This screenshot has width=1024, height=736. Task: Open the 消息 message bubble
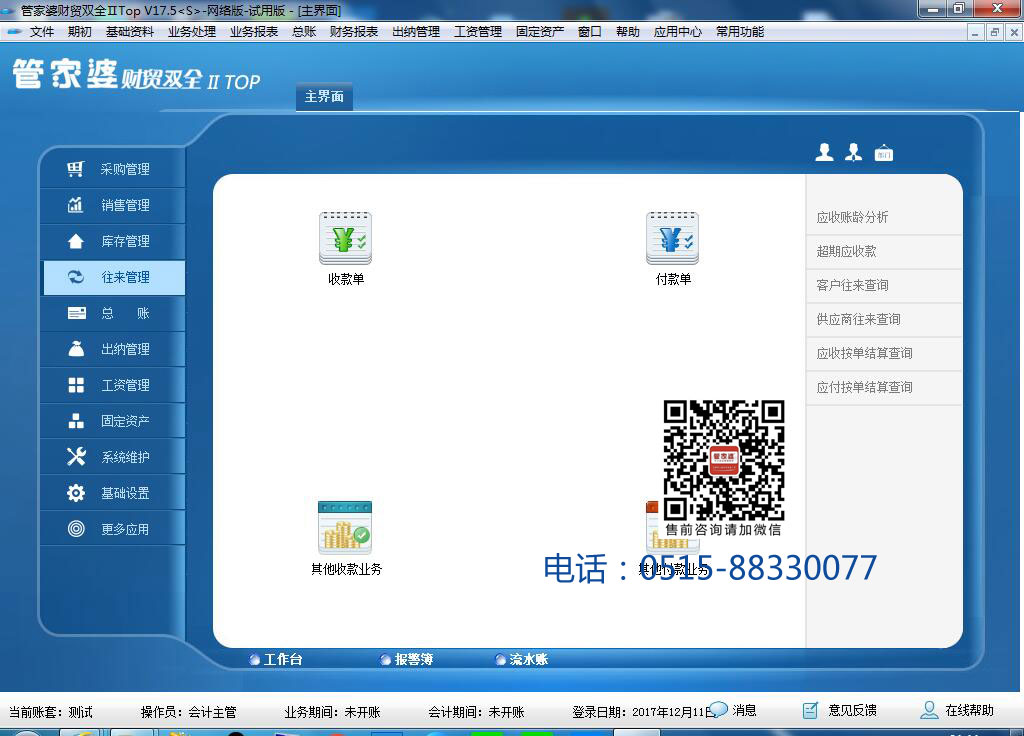point(733,710)
